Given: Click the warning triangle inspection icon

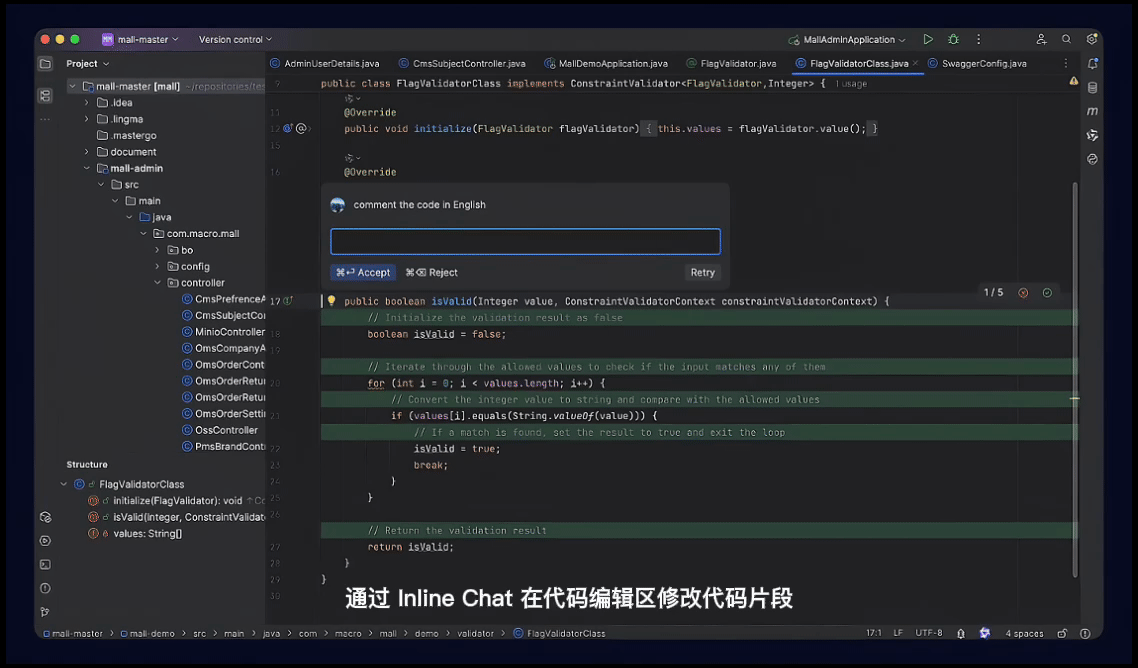Looking at the screenshot, I should (1073, 81).
